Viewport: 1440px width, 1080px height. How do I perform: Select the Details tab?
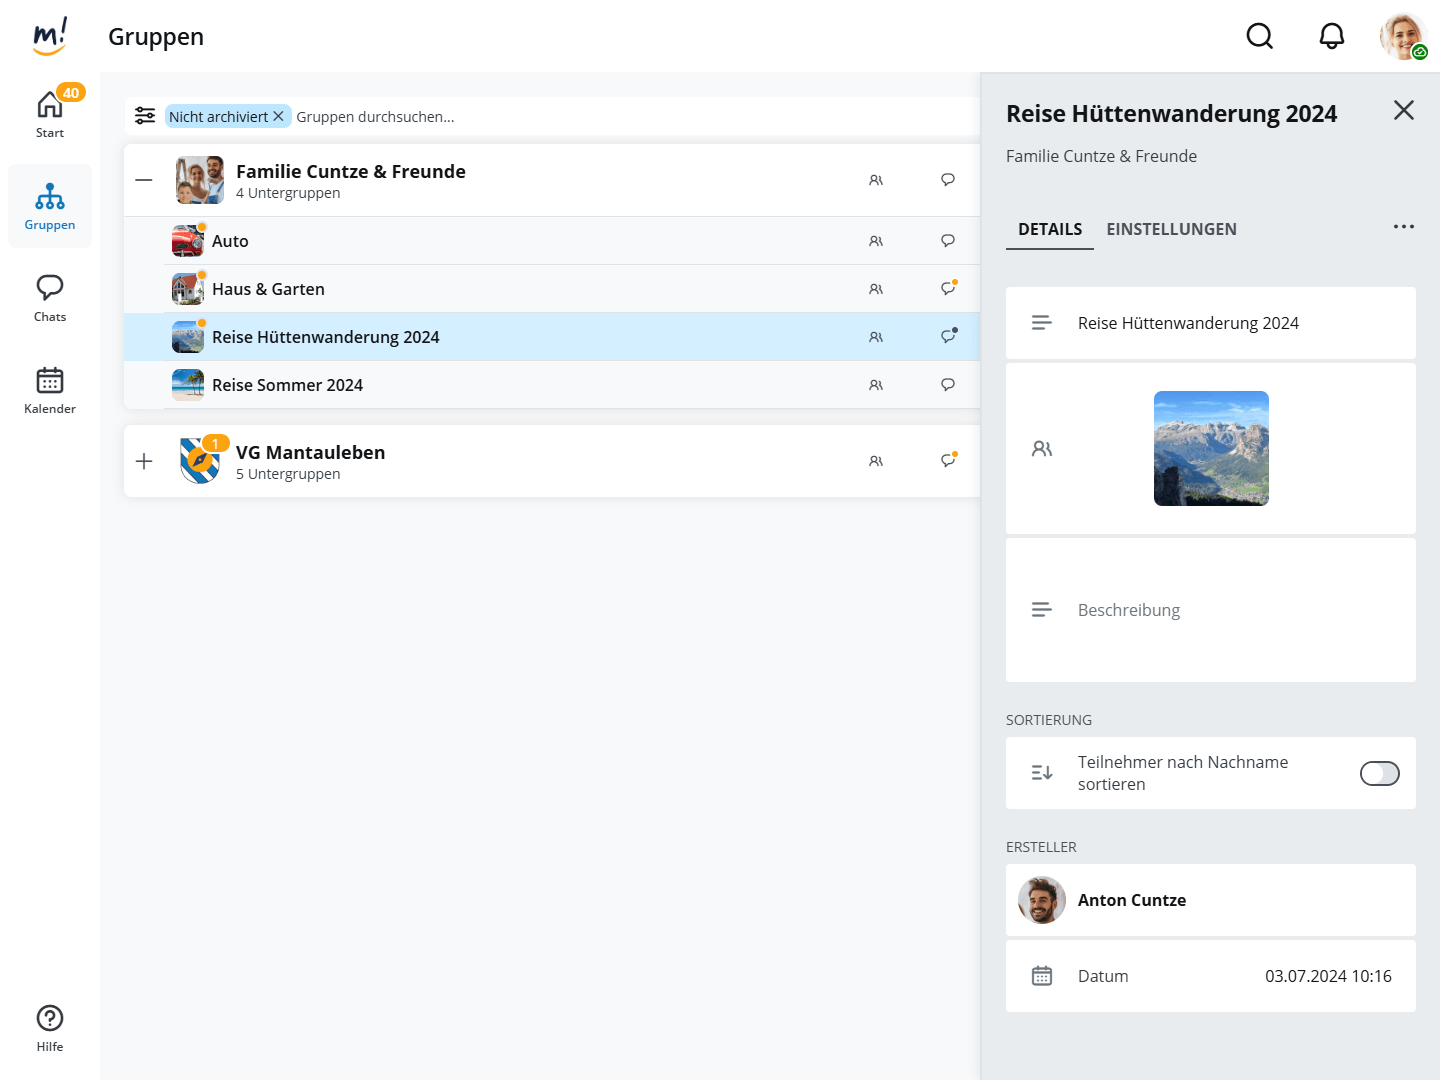click(x=1049, y=229)
